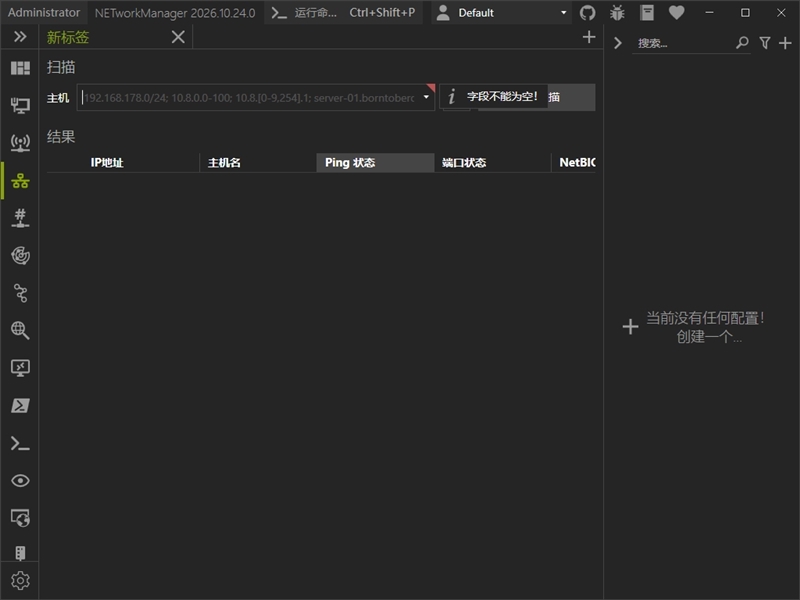Screen dimensions: 800x600
Task: Open the Port Scanner tool
Action: 20,218
